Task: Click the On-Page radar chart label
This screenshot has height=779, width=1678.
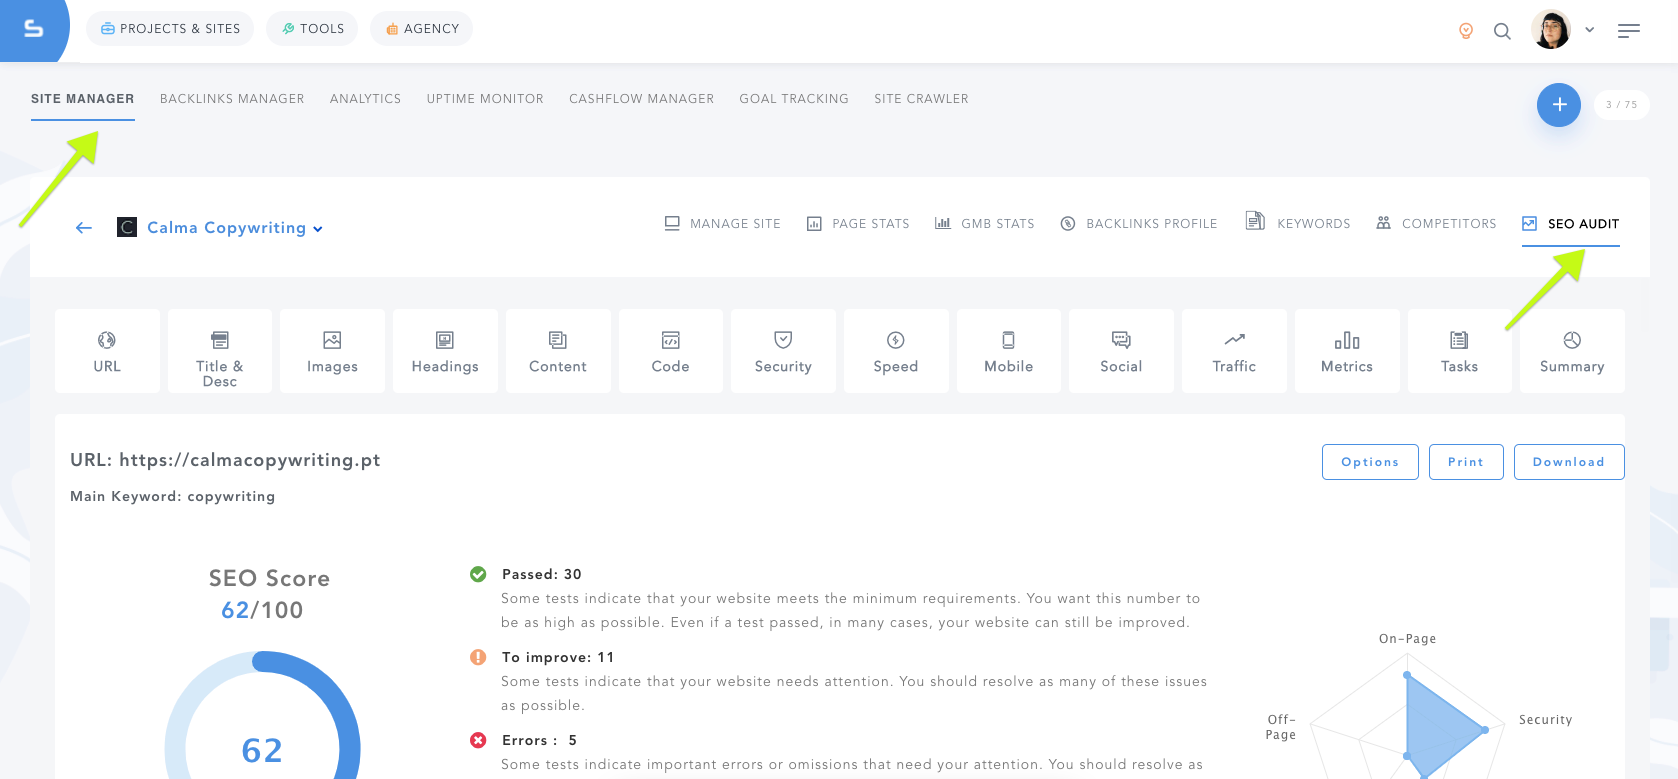Action: (x=1407, y=639)
